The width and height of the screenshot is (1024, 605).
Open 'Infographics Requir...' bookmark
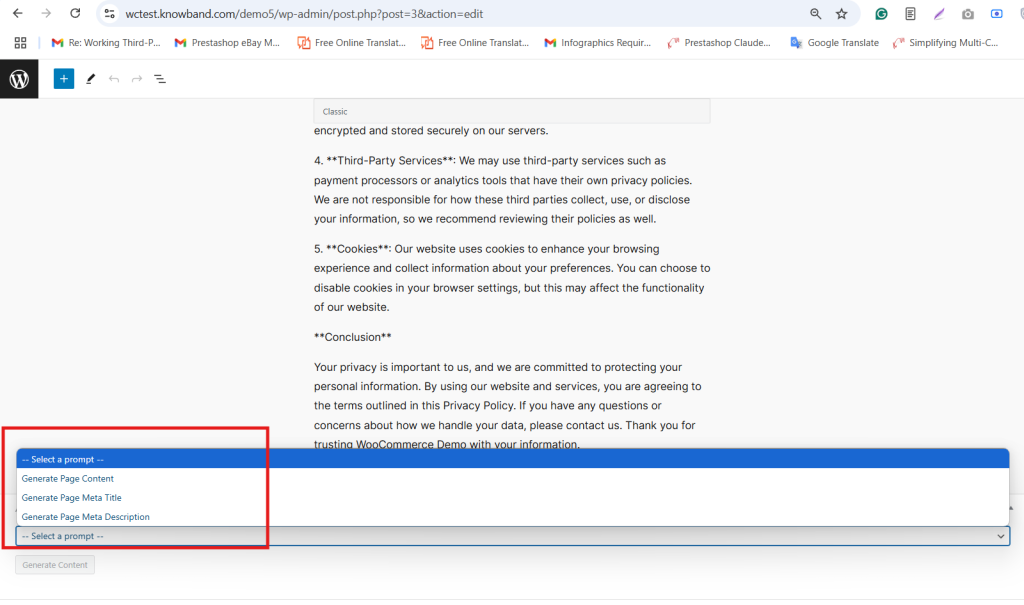click(598, 42)
